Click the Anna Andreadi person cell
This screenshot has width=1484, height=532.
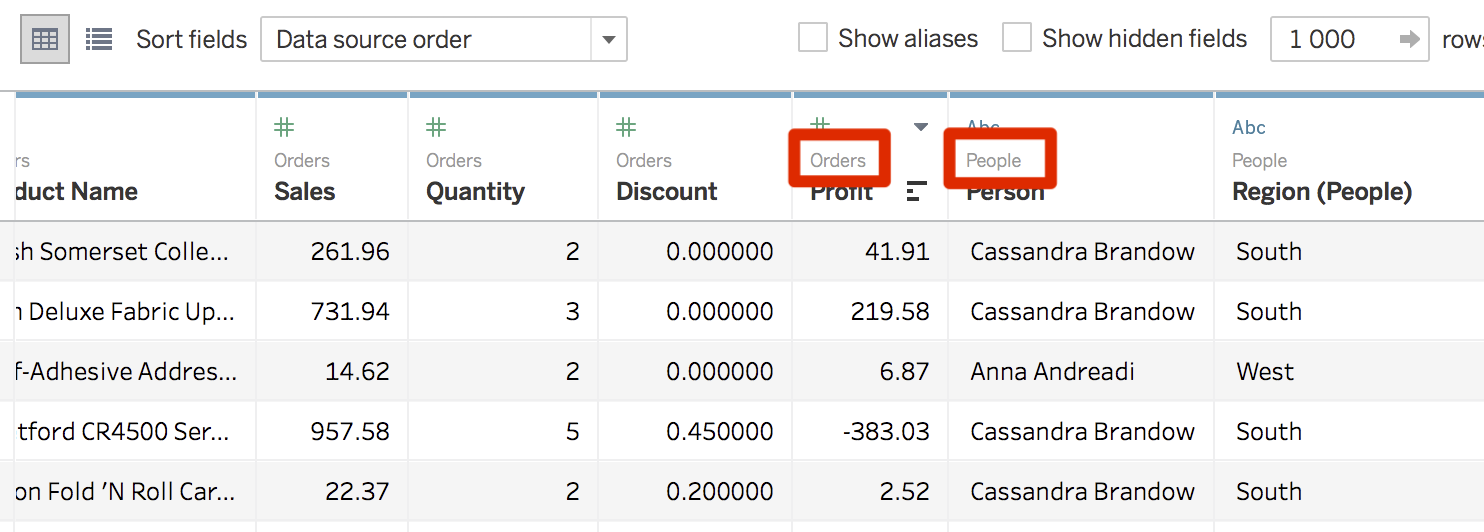(1052, 372)
